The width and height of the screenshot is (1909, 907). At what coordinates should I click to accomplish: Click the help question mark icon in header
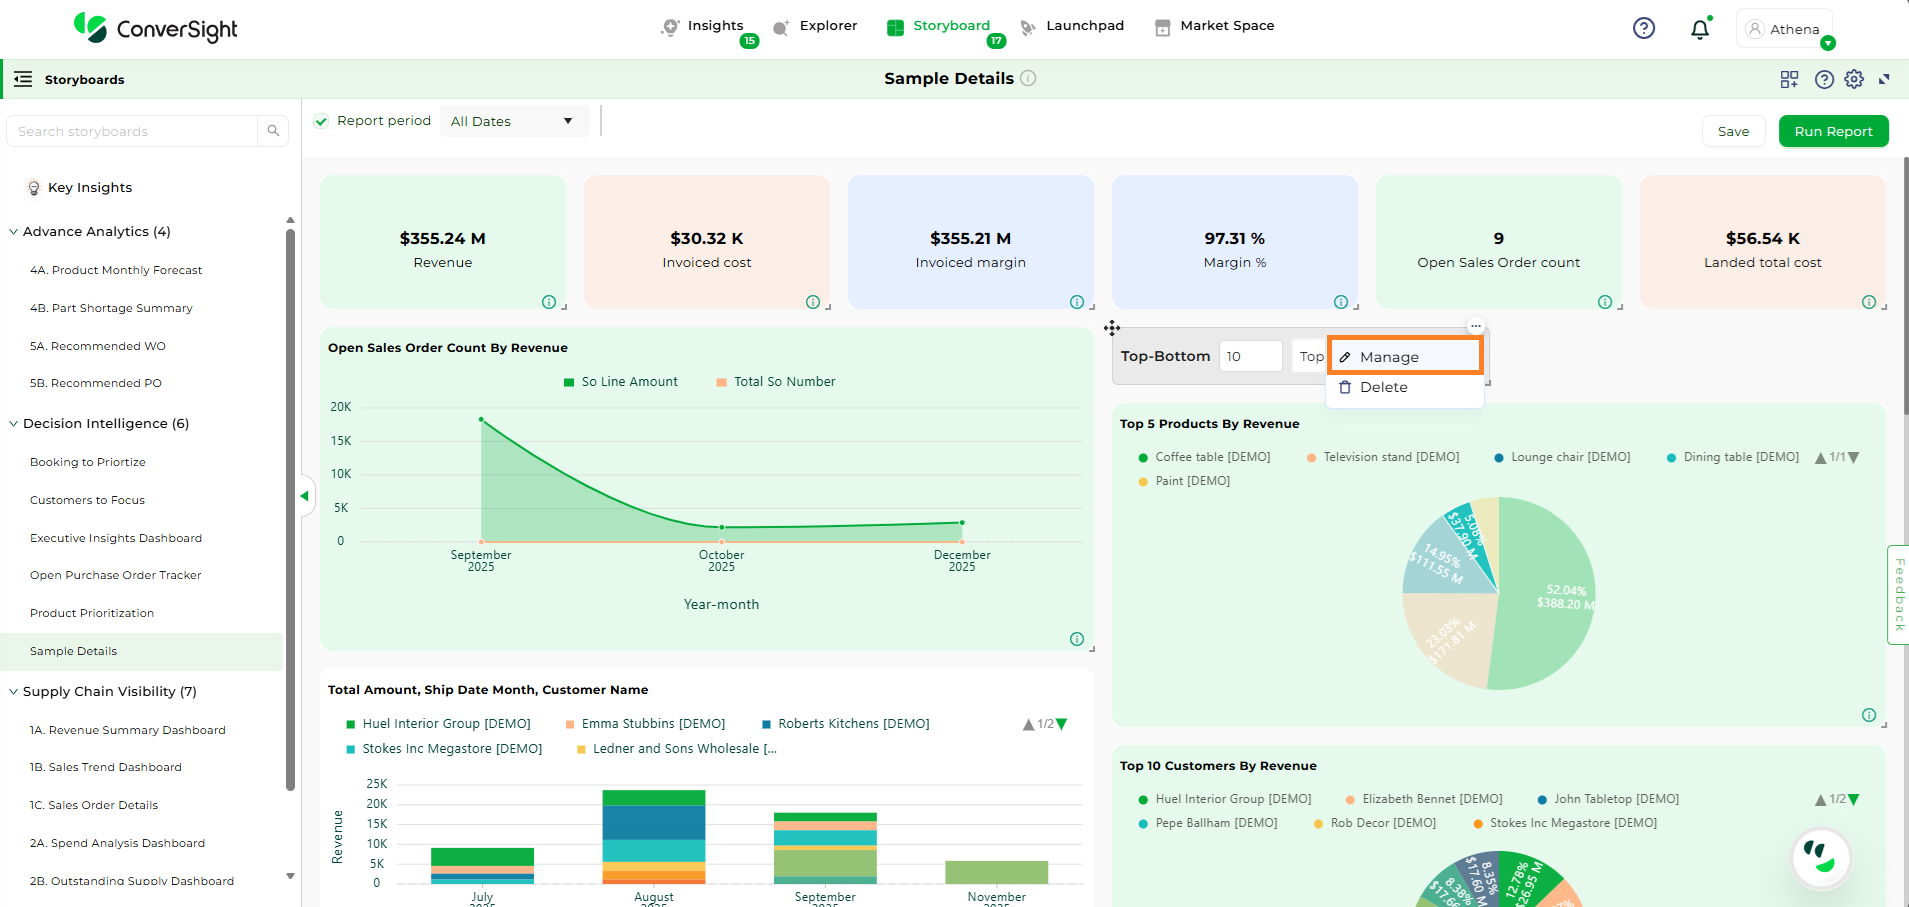(1643, 28)
